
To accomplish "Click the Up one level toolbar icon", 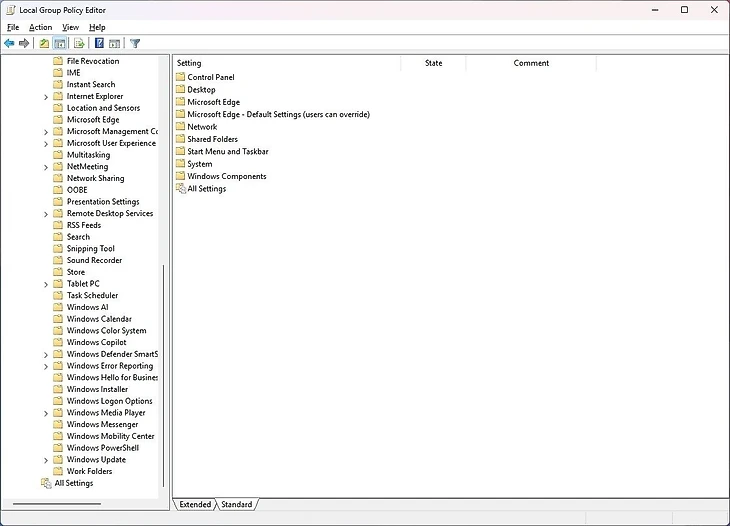I will point(44,44).
